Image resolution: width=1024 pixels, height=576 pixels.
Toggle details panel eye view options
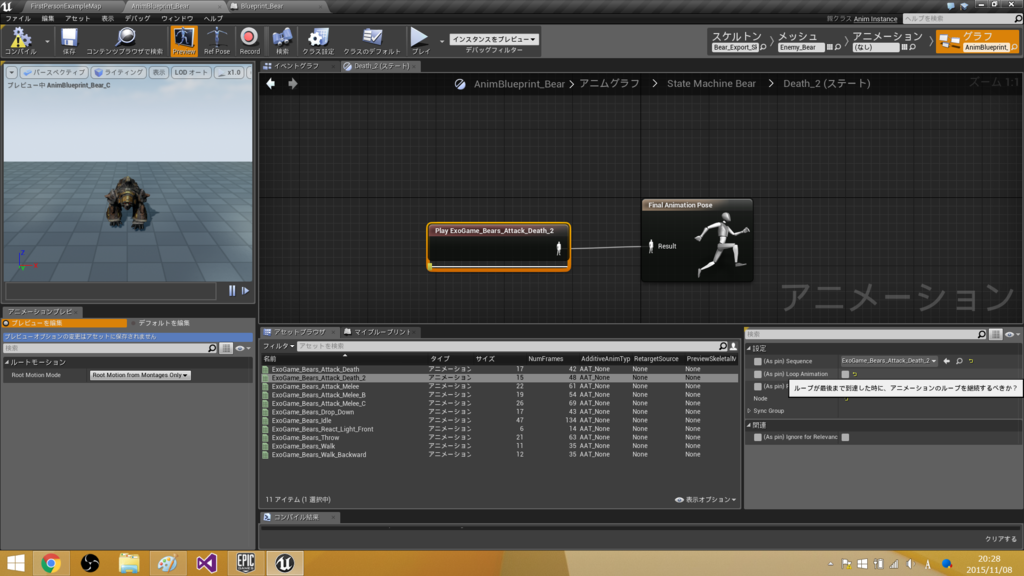coord(1012,334)
